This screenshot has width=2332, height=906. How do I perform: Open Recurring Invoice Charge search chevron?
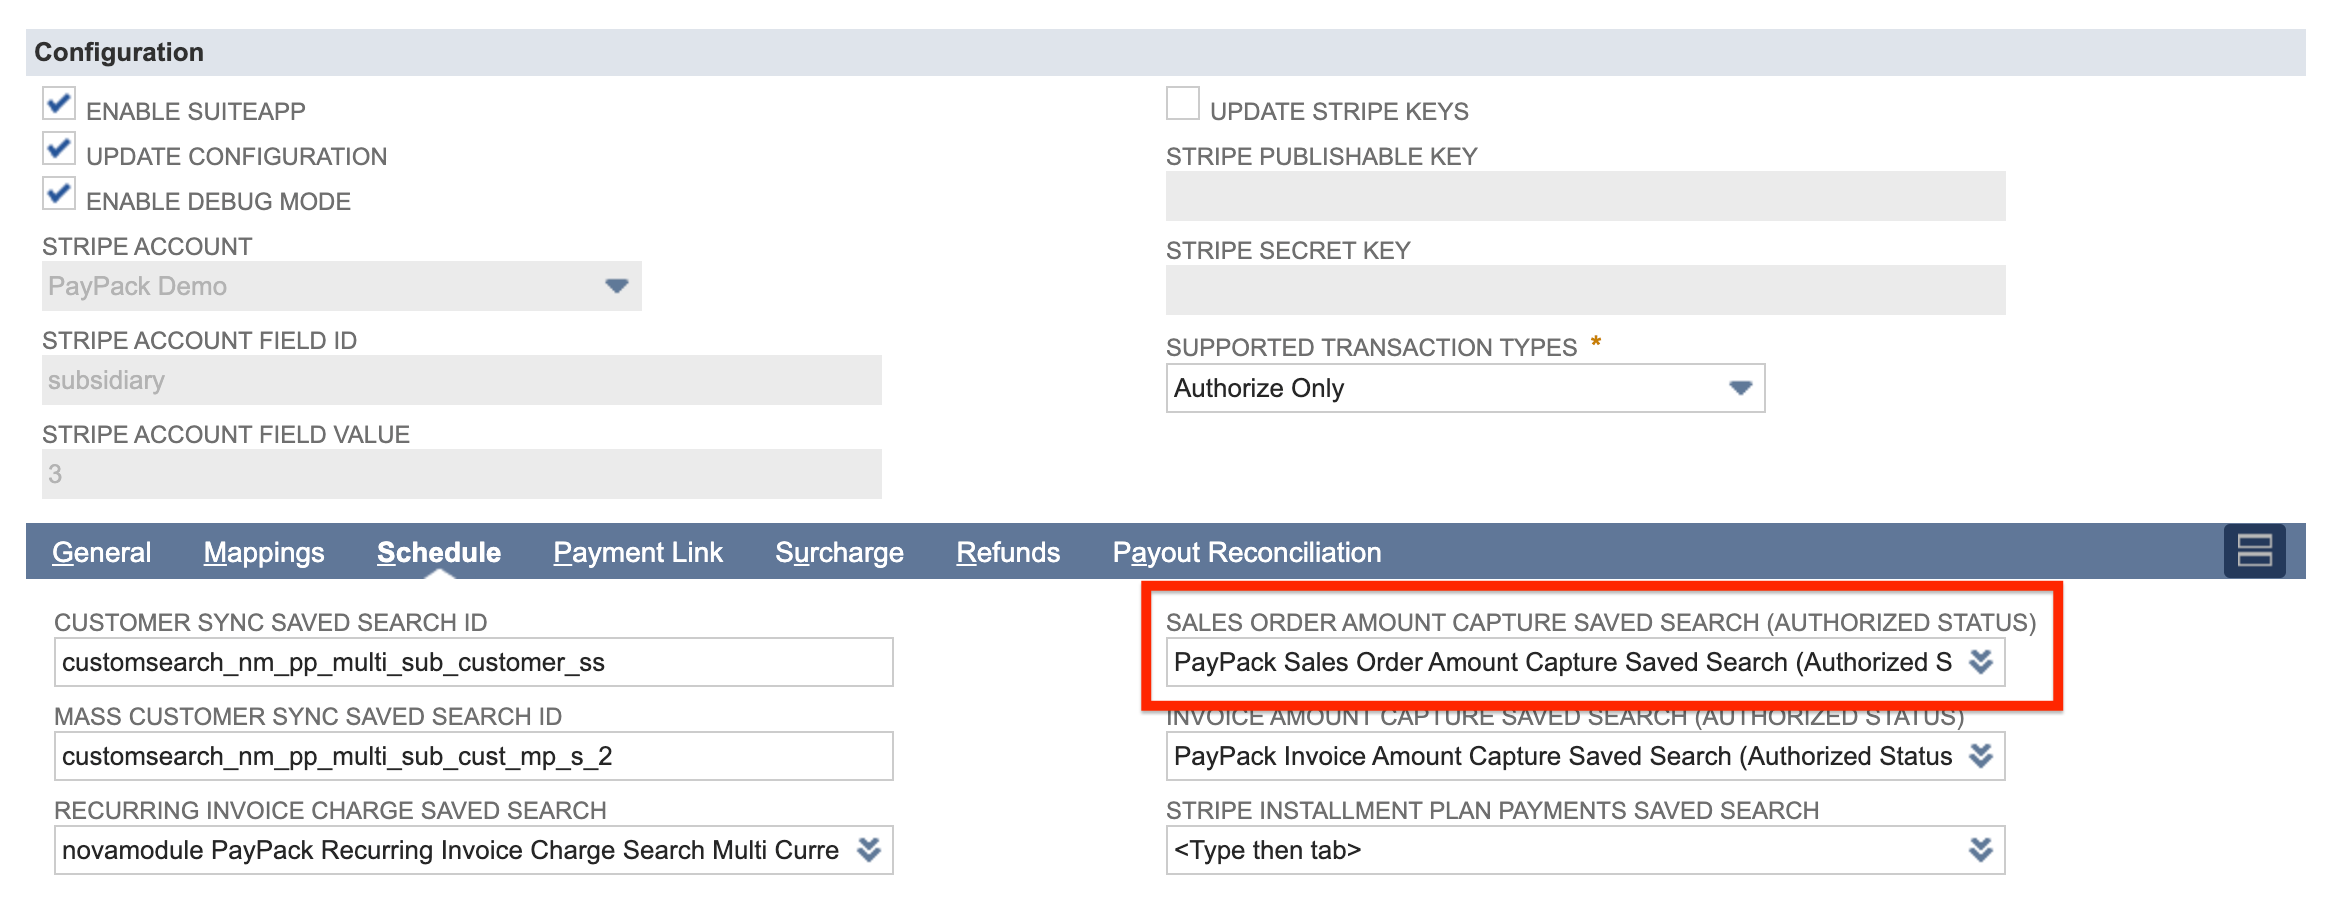[x=869, y=850]
